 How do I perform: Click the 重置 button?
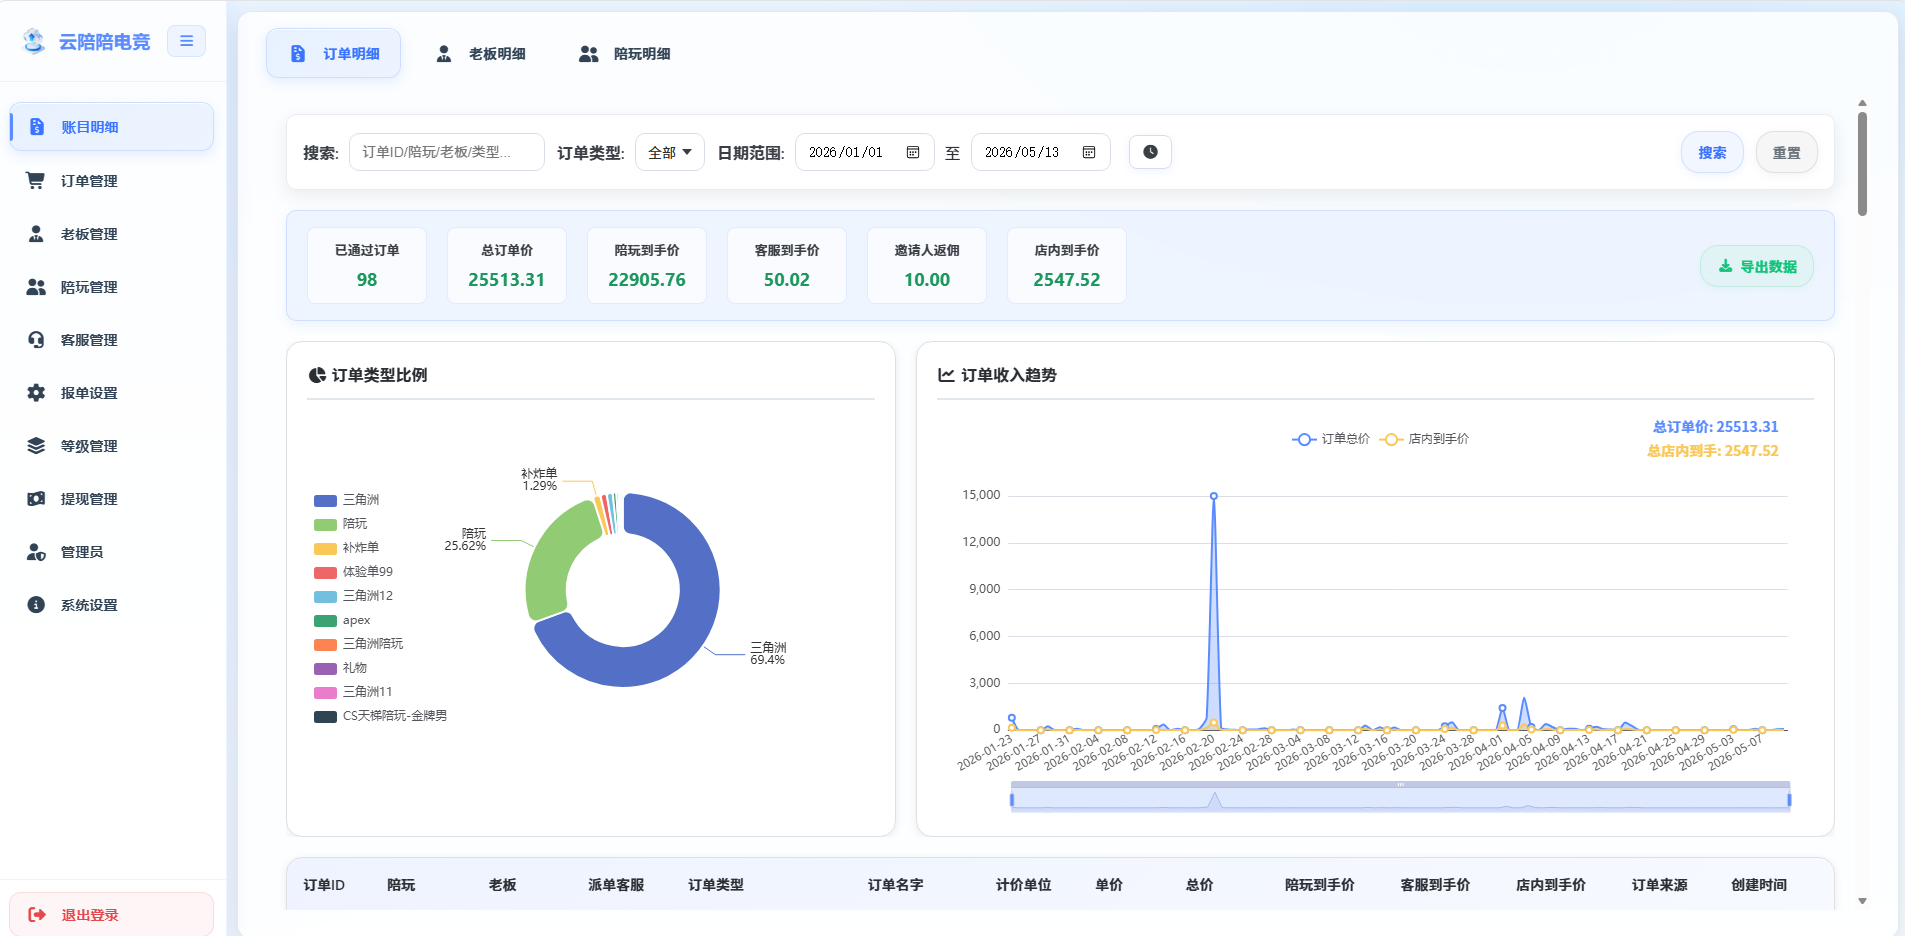point(1787,152)
